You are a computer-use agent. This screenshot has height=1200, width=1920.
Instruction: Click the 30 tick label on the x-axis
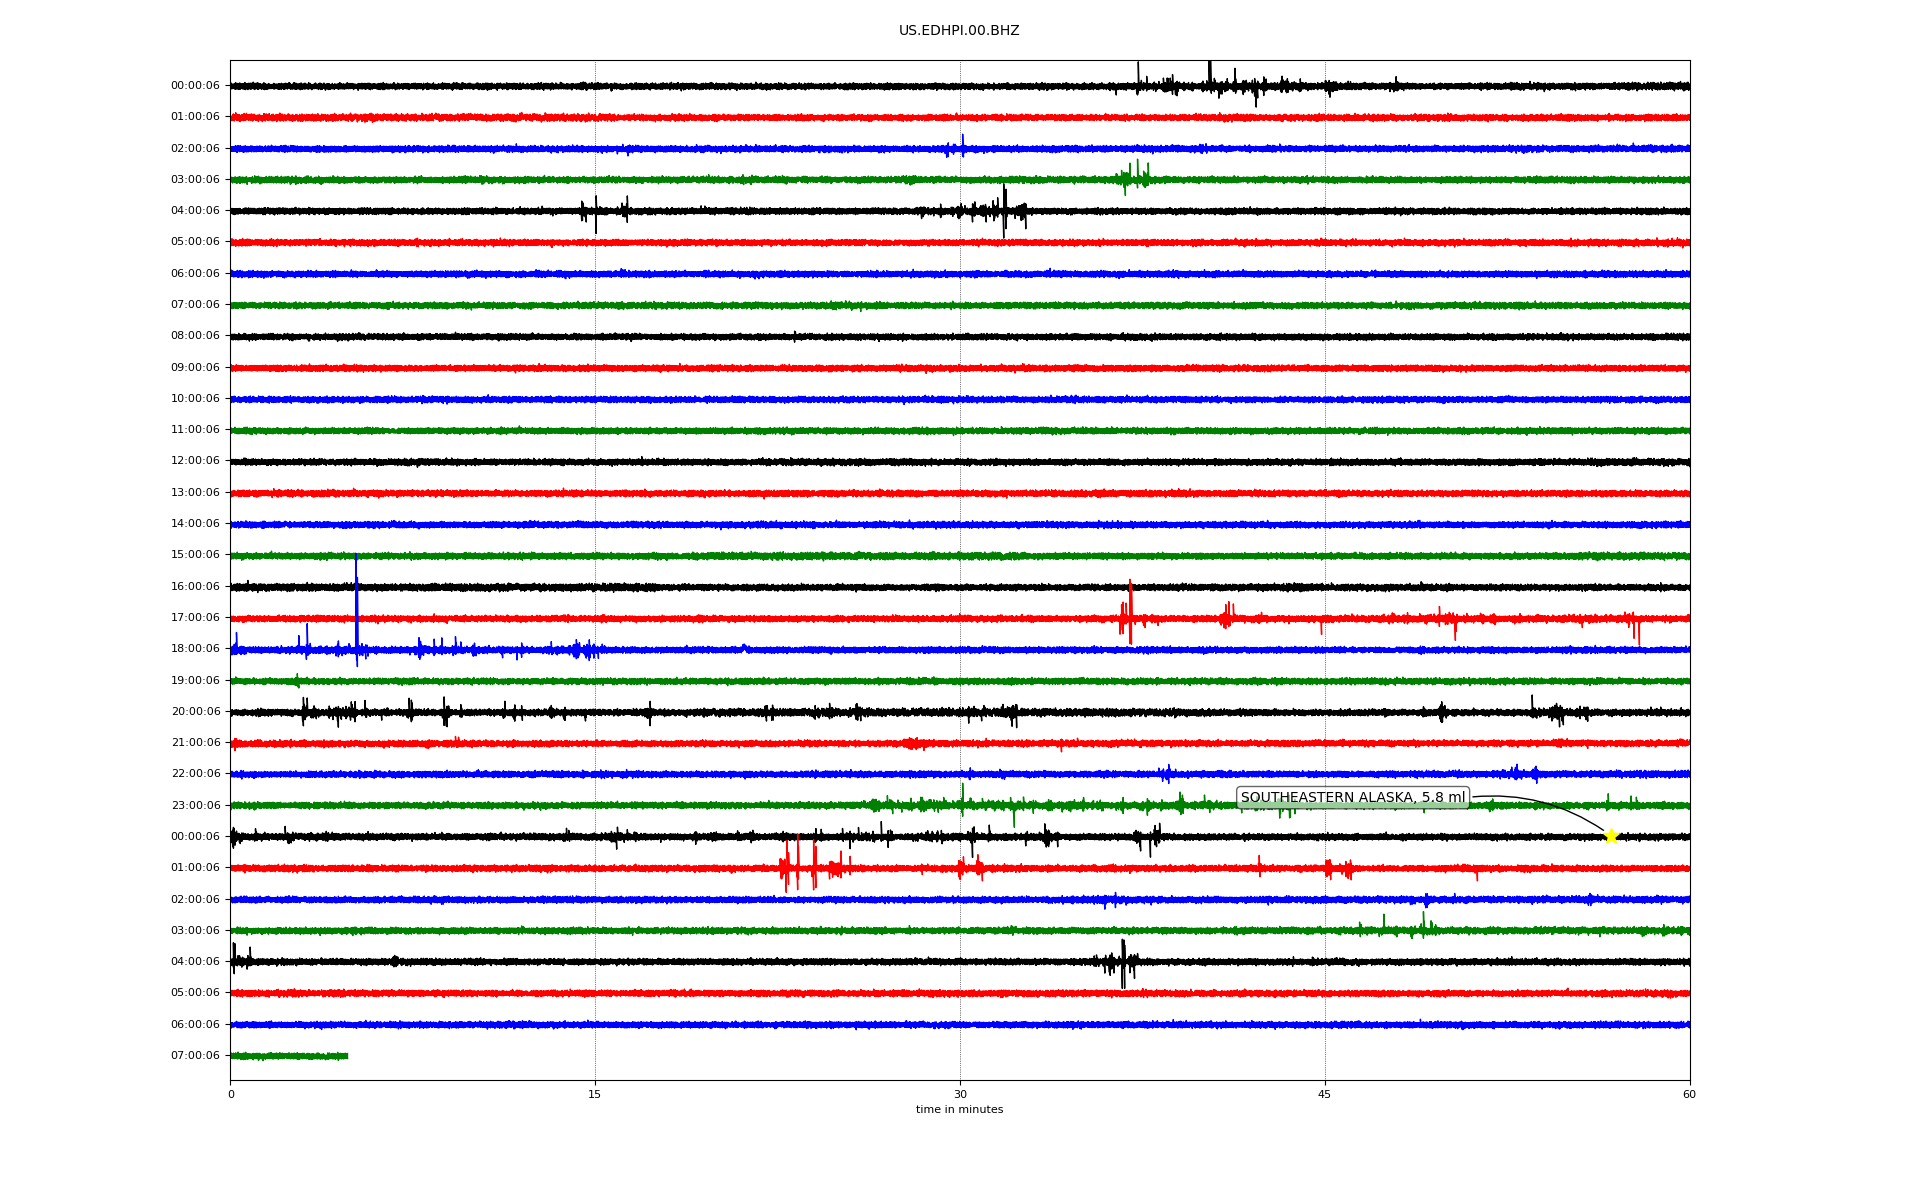click(960, 1094)
